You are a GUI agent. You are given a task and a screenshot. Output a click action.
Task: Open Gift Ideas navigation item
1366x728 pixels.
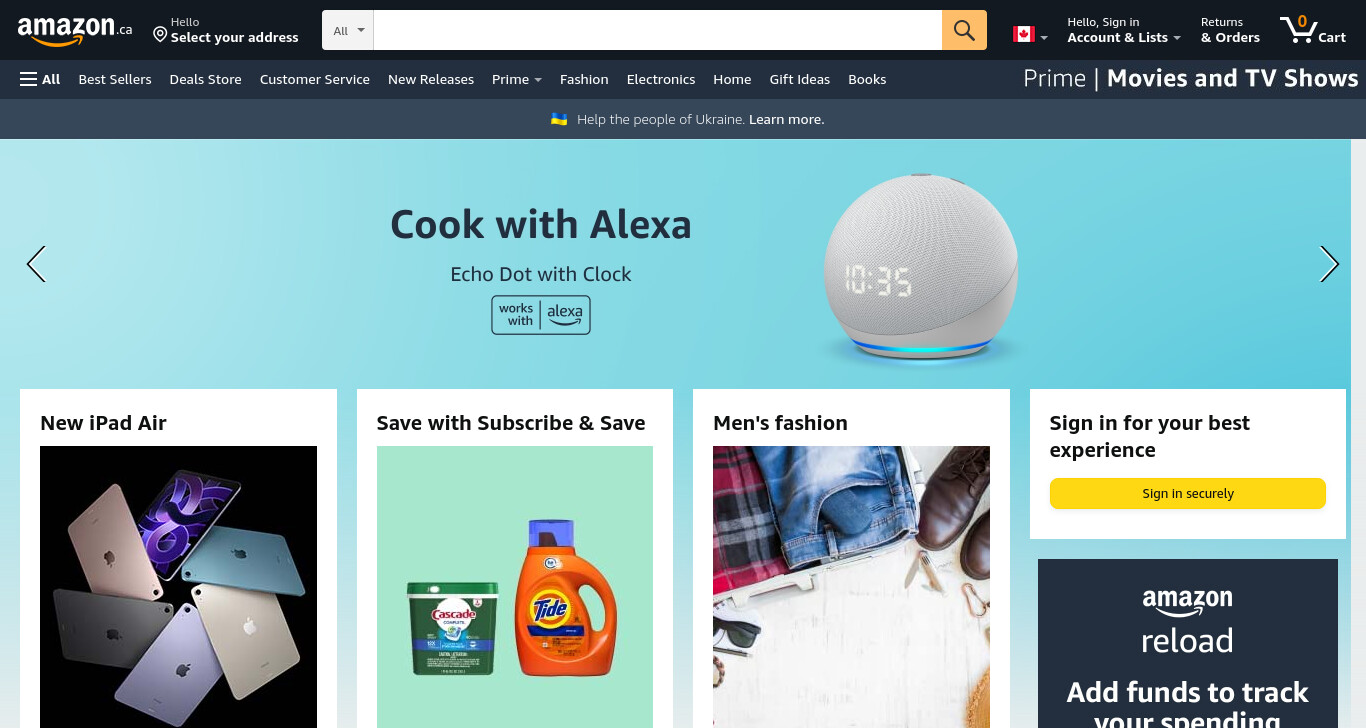[800, 79]
